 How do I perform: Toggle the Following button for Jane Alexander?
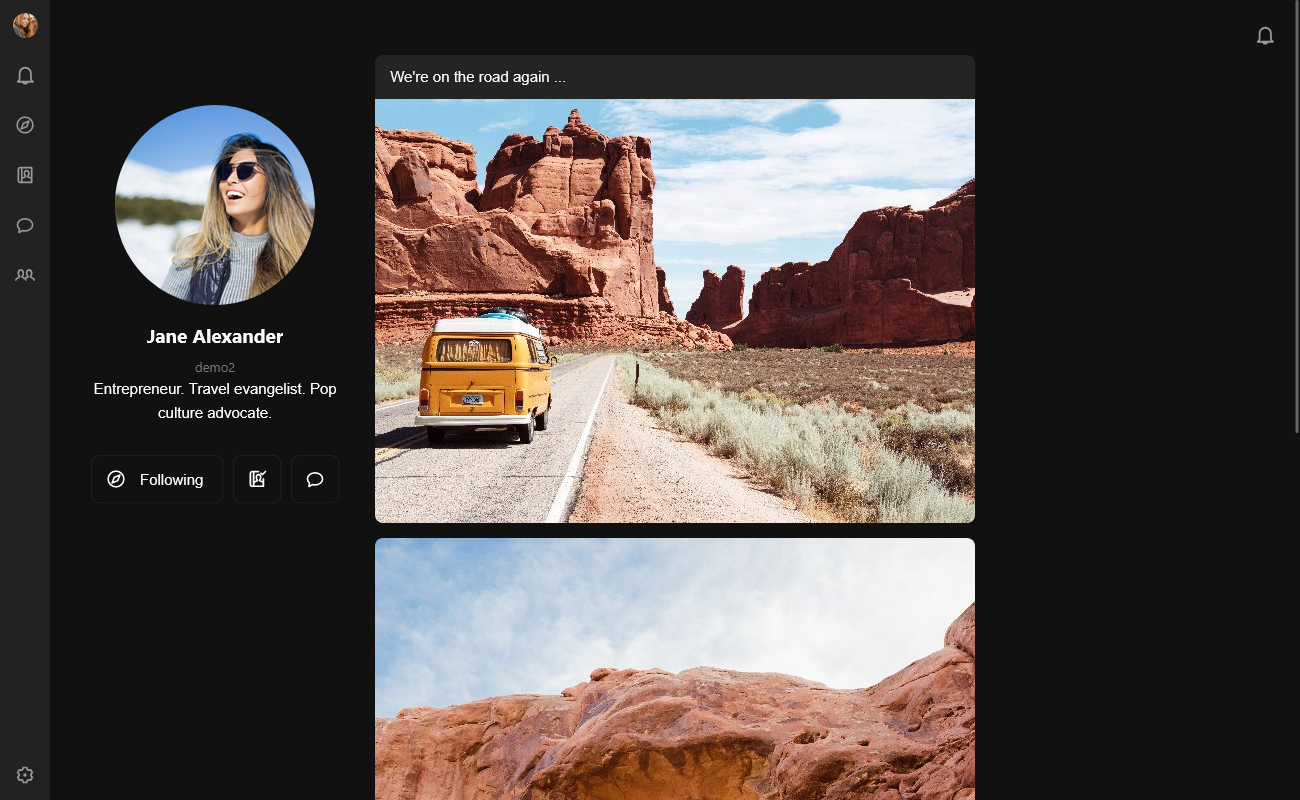click(157, 479)
